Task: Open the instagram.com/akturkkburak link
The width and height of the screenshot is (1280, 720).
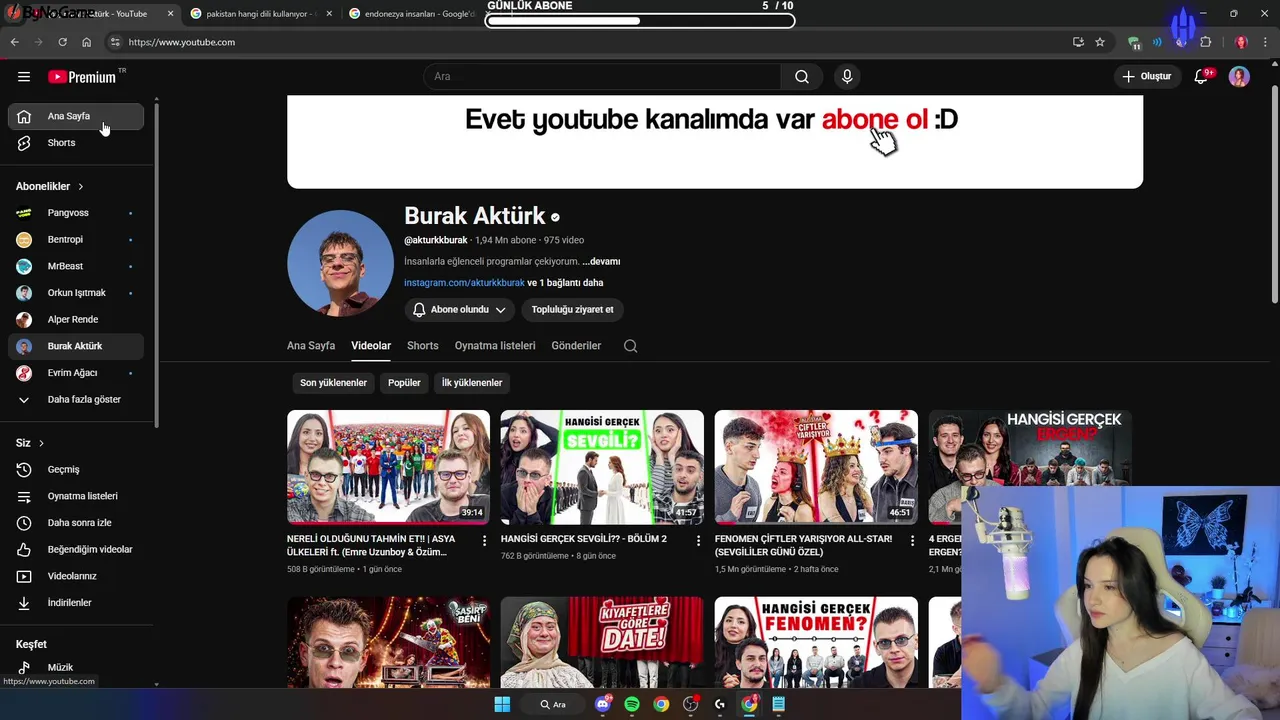Action: 464,283
